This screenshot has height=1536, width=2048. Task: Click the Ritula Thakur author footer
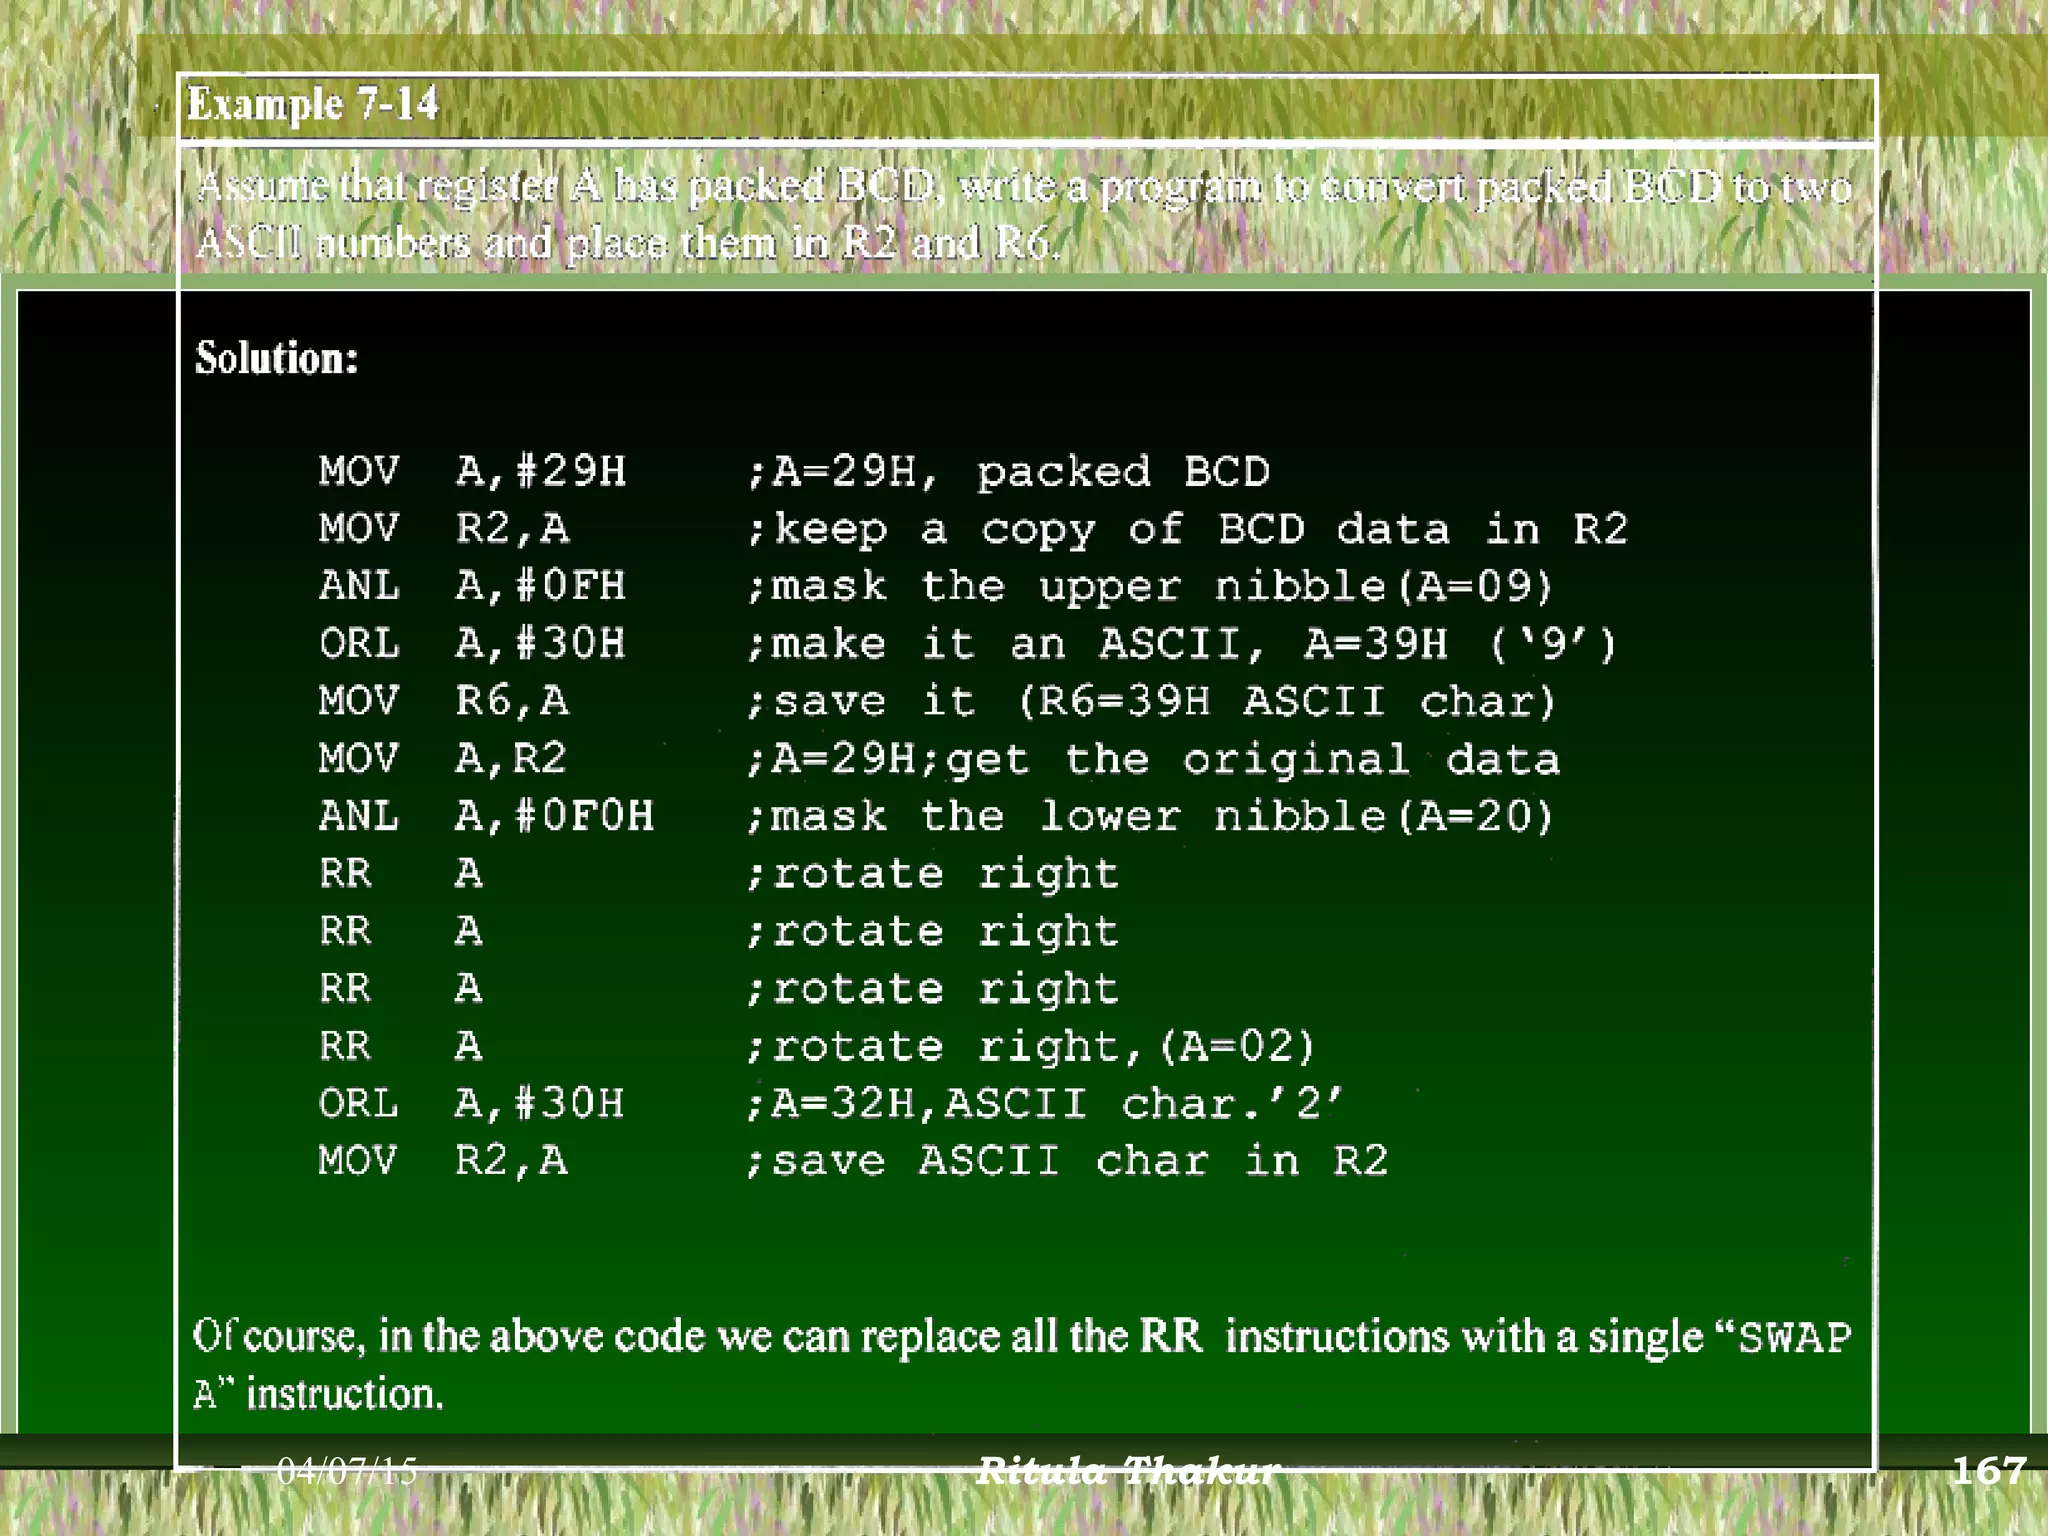pyautogui.click(x=1127, y=1470)
